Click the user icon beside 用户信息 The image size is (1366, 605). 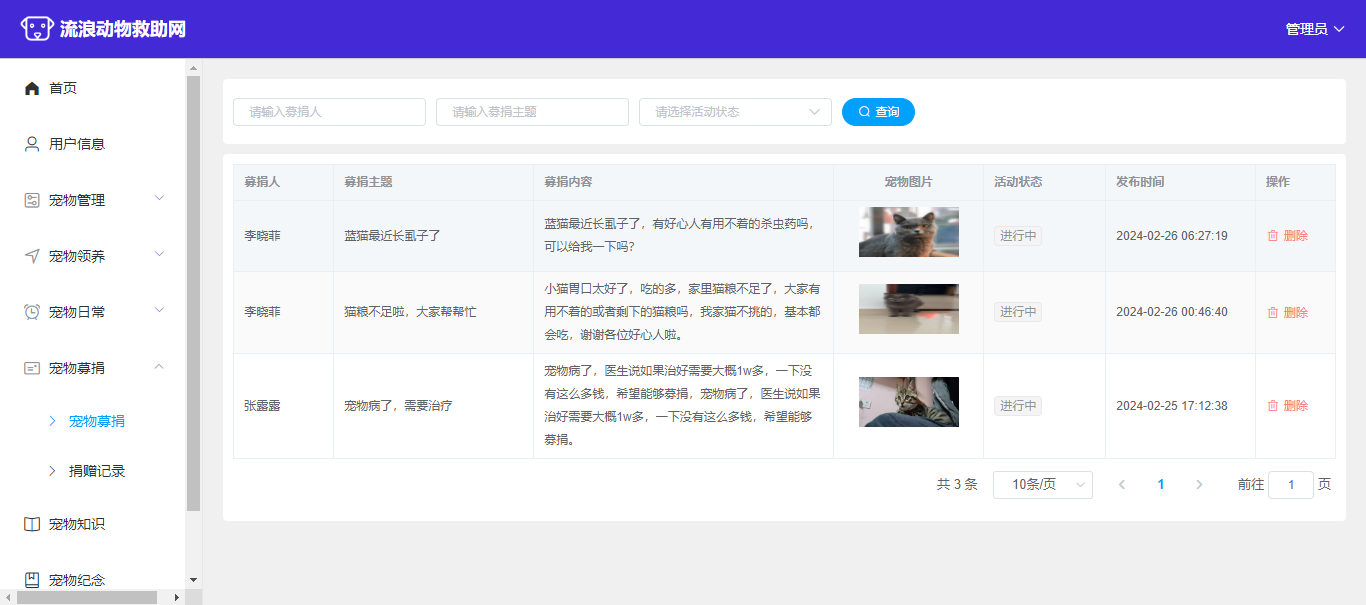click(32, 144)
